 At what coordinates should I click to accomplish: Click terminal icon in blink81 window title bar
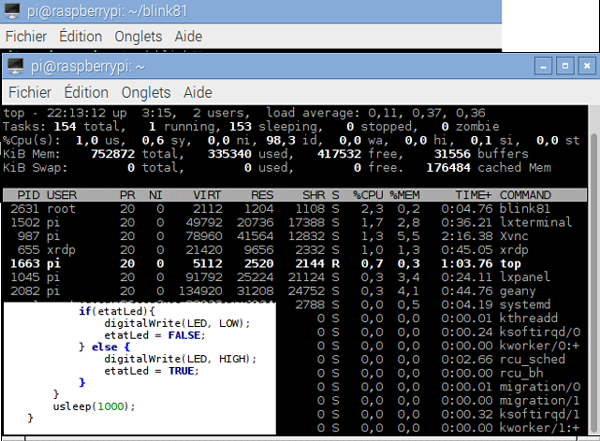[12, 11]
